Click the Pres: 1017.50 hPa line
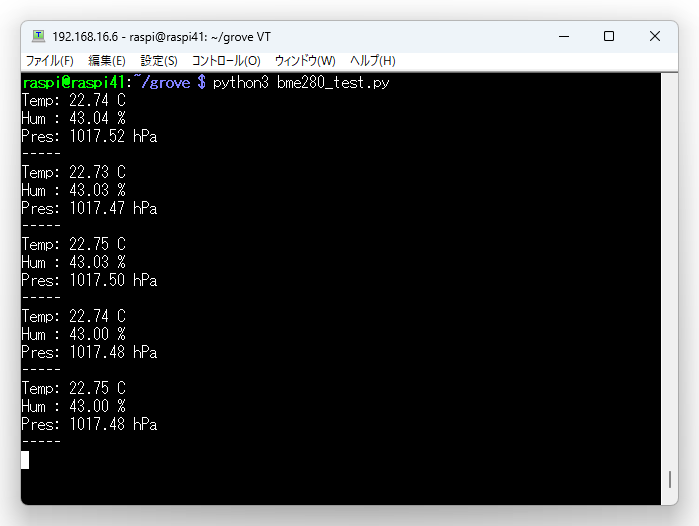Viewport: 699px width, 526px height. click(89, 280)
